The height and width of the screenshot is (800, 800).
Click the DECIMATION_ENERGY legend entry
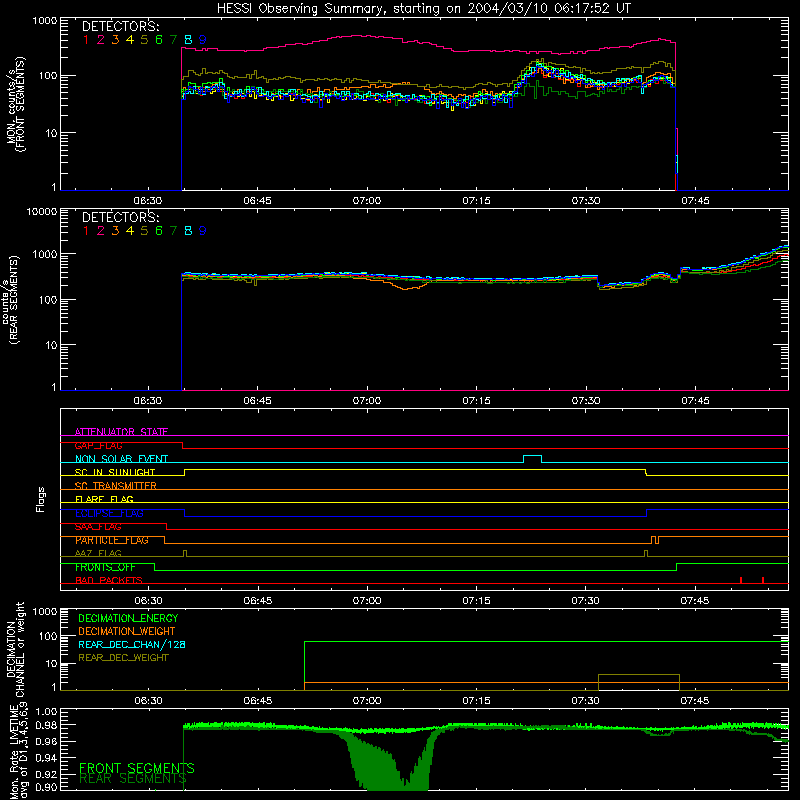coord(128,618)
